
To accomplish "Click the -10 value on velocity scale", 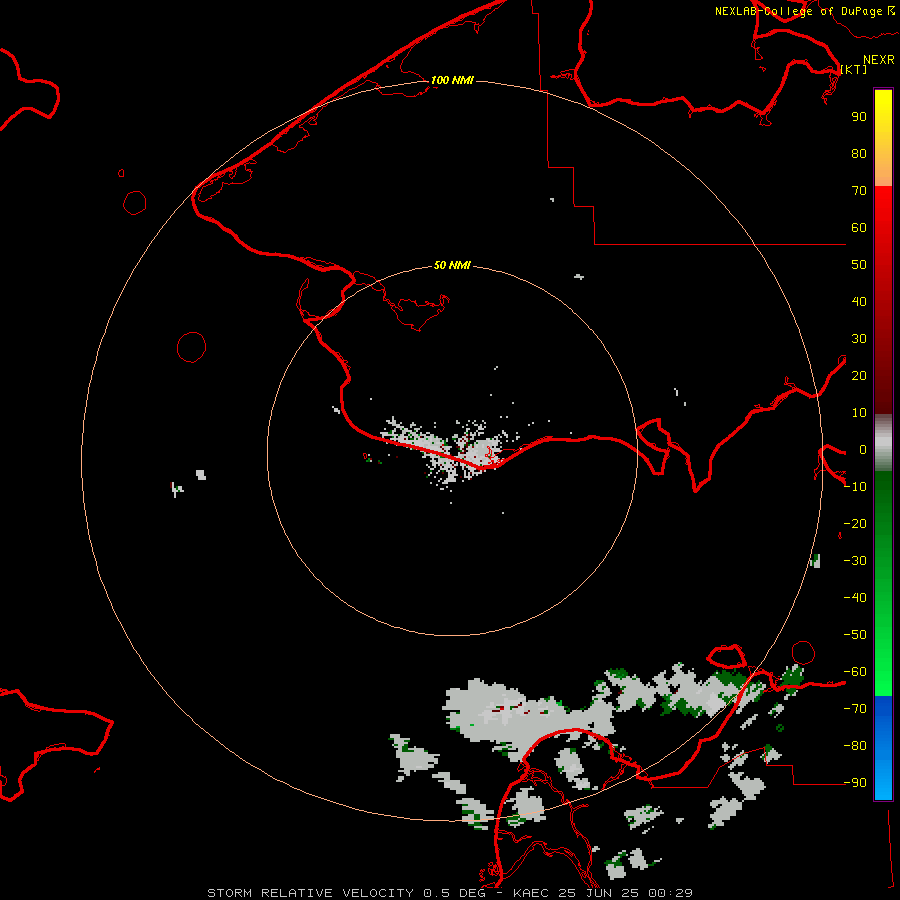I will [855, 487].
